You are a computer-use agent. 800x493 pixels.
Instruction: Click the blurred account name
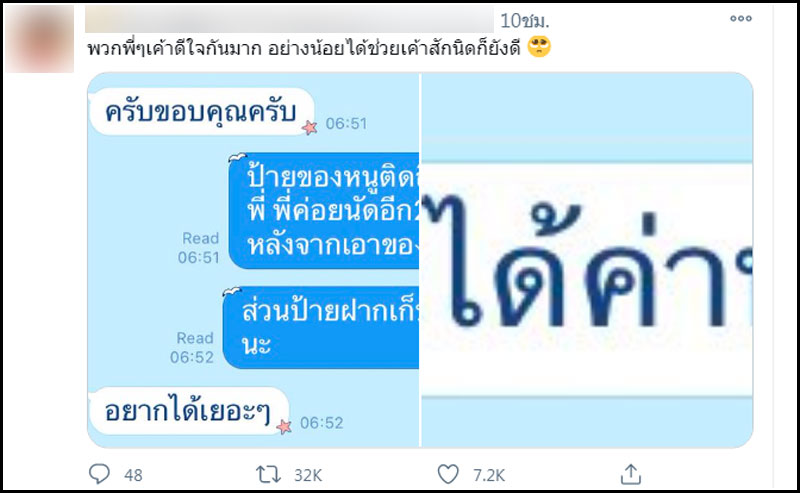[289, 19]
